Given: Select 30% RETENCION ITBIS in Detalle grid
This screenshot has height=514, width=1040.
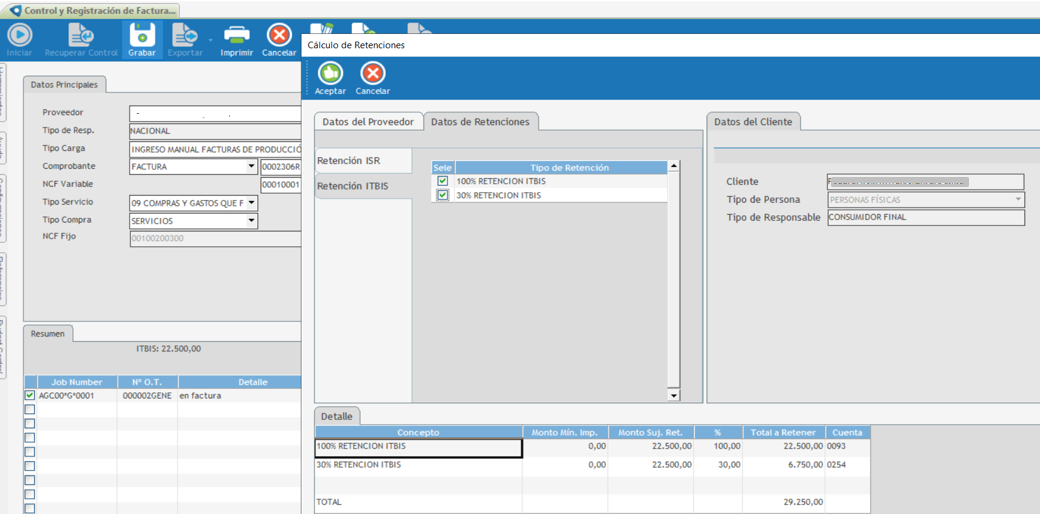Looking at the screenshot, I should coord(419,466).
